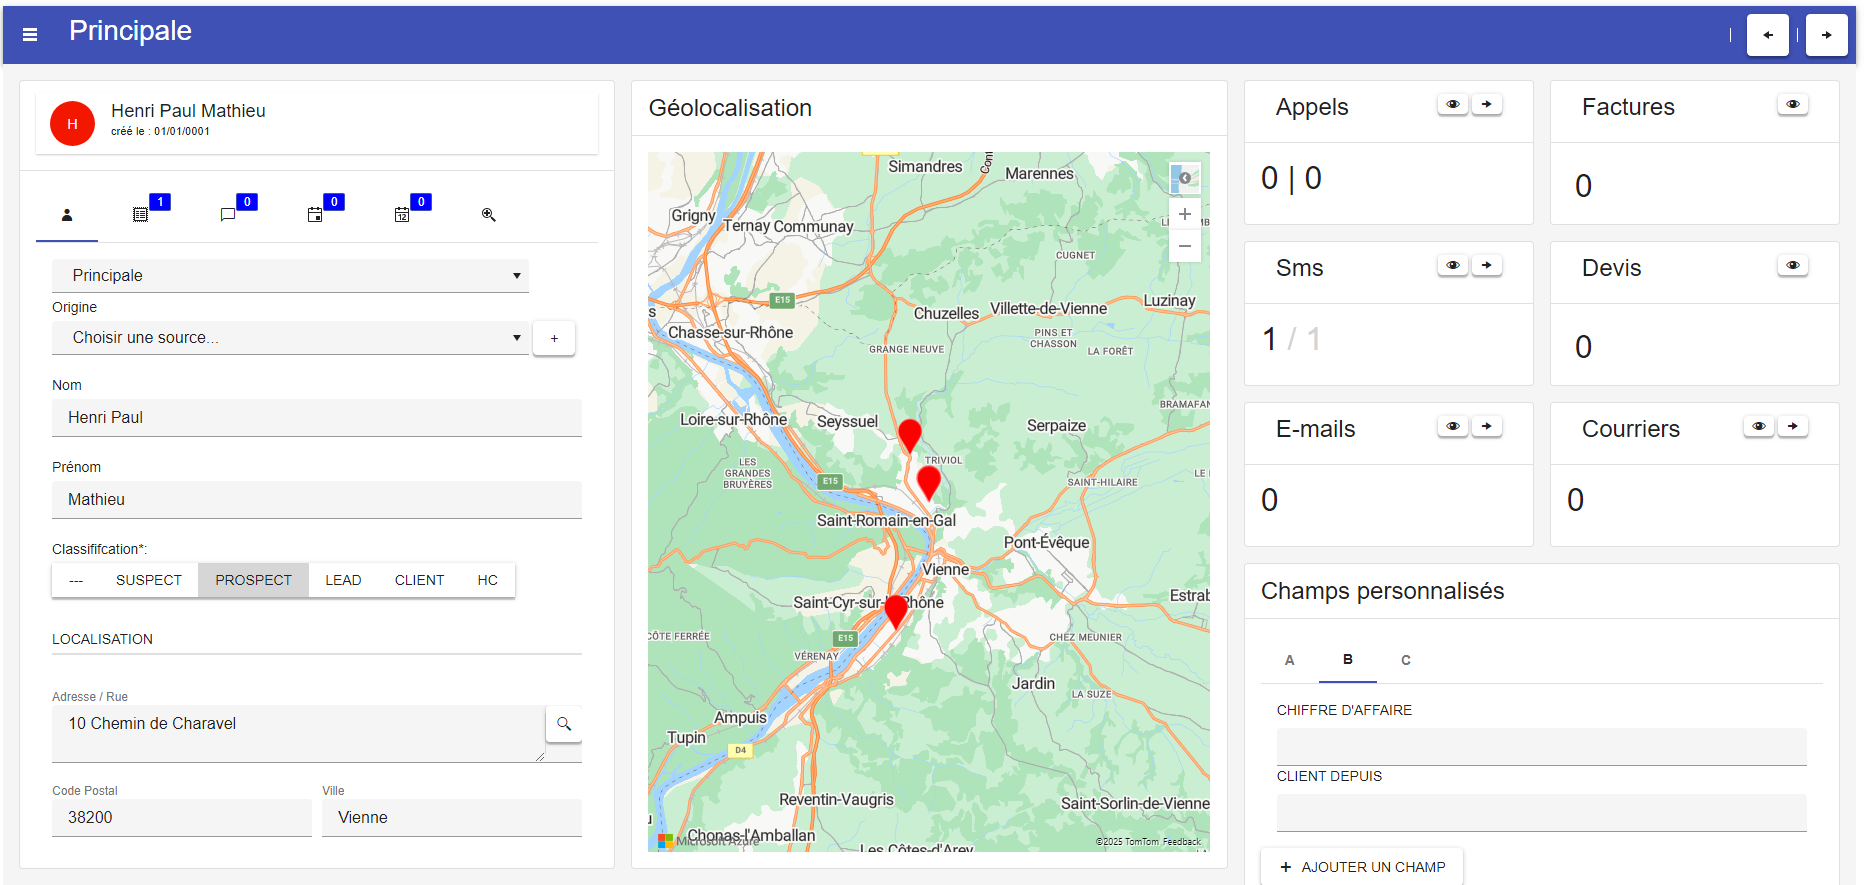Select CLIENT classification
Screen dimensions: 1864x885
[x=419, y=580]
